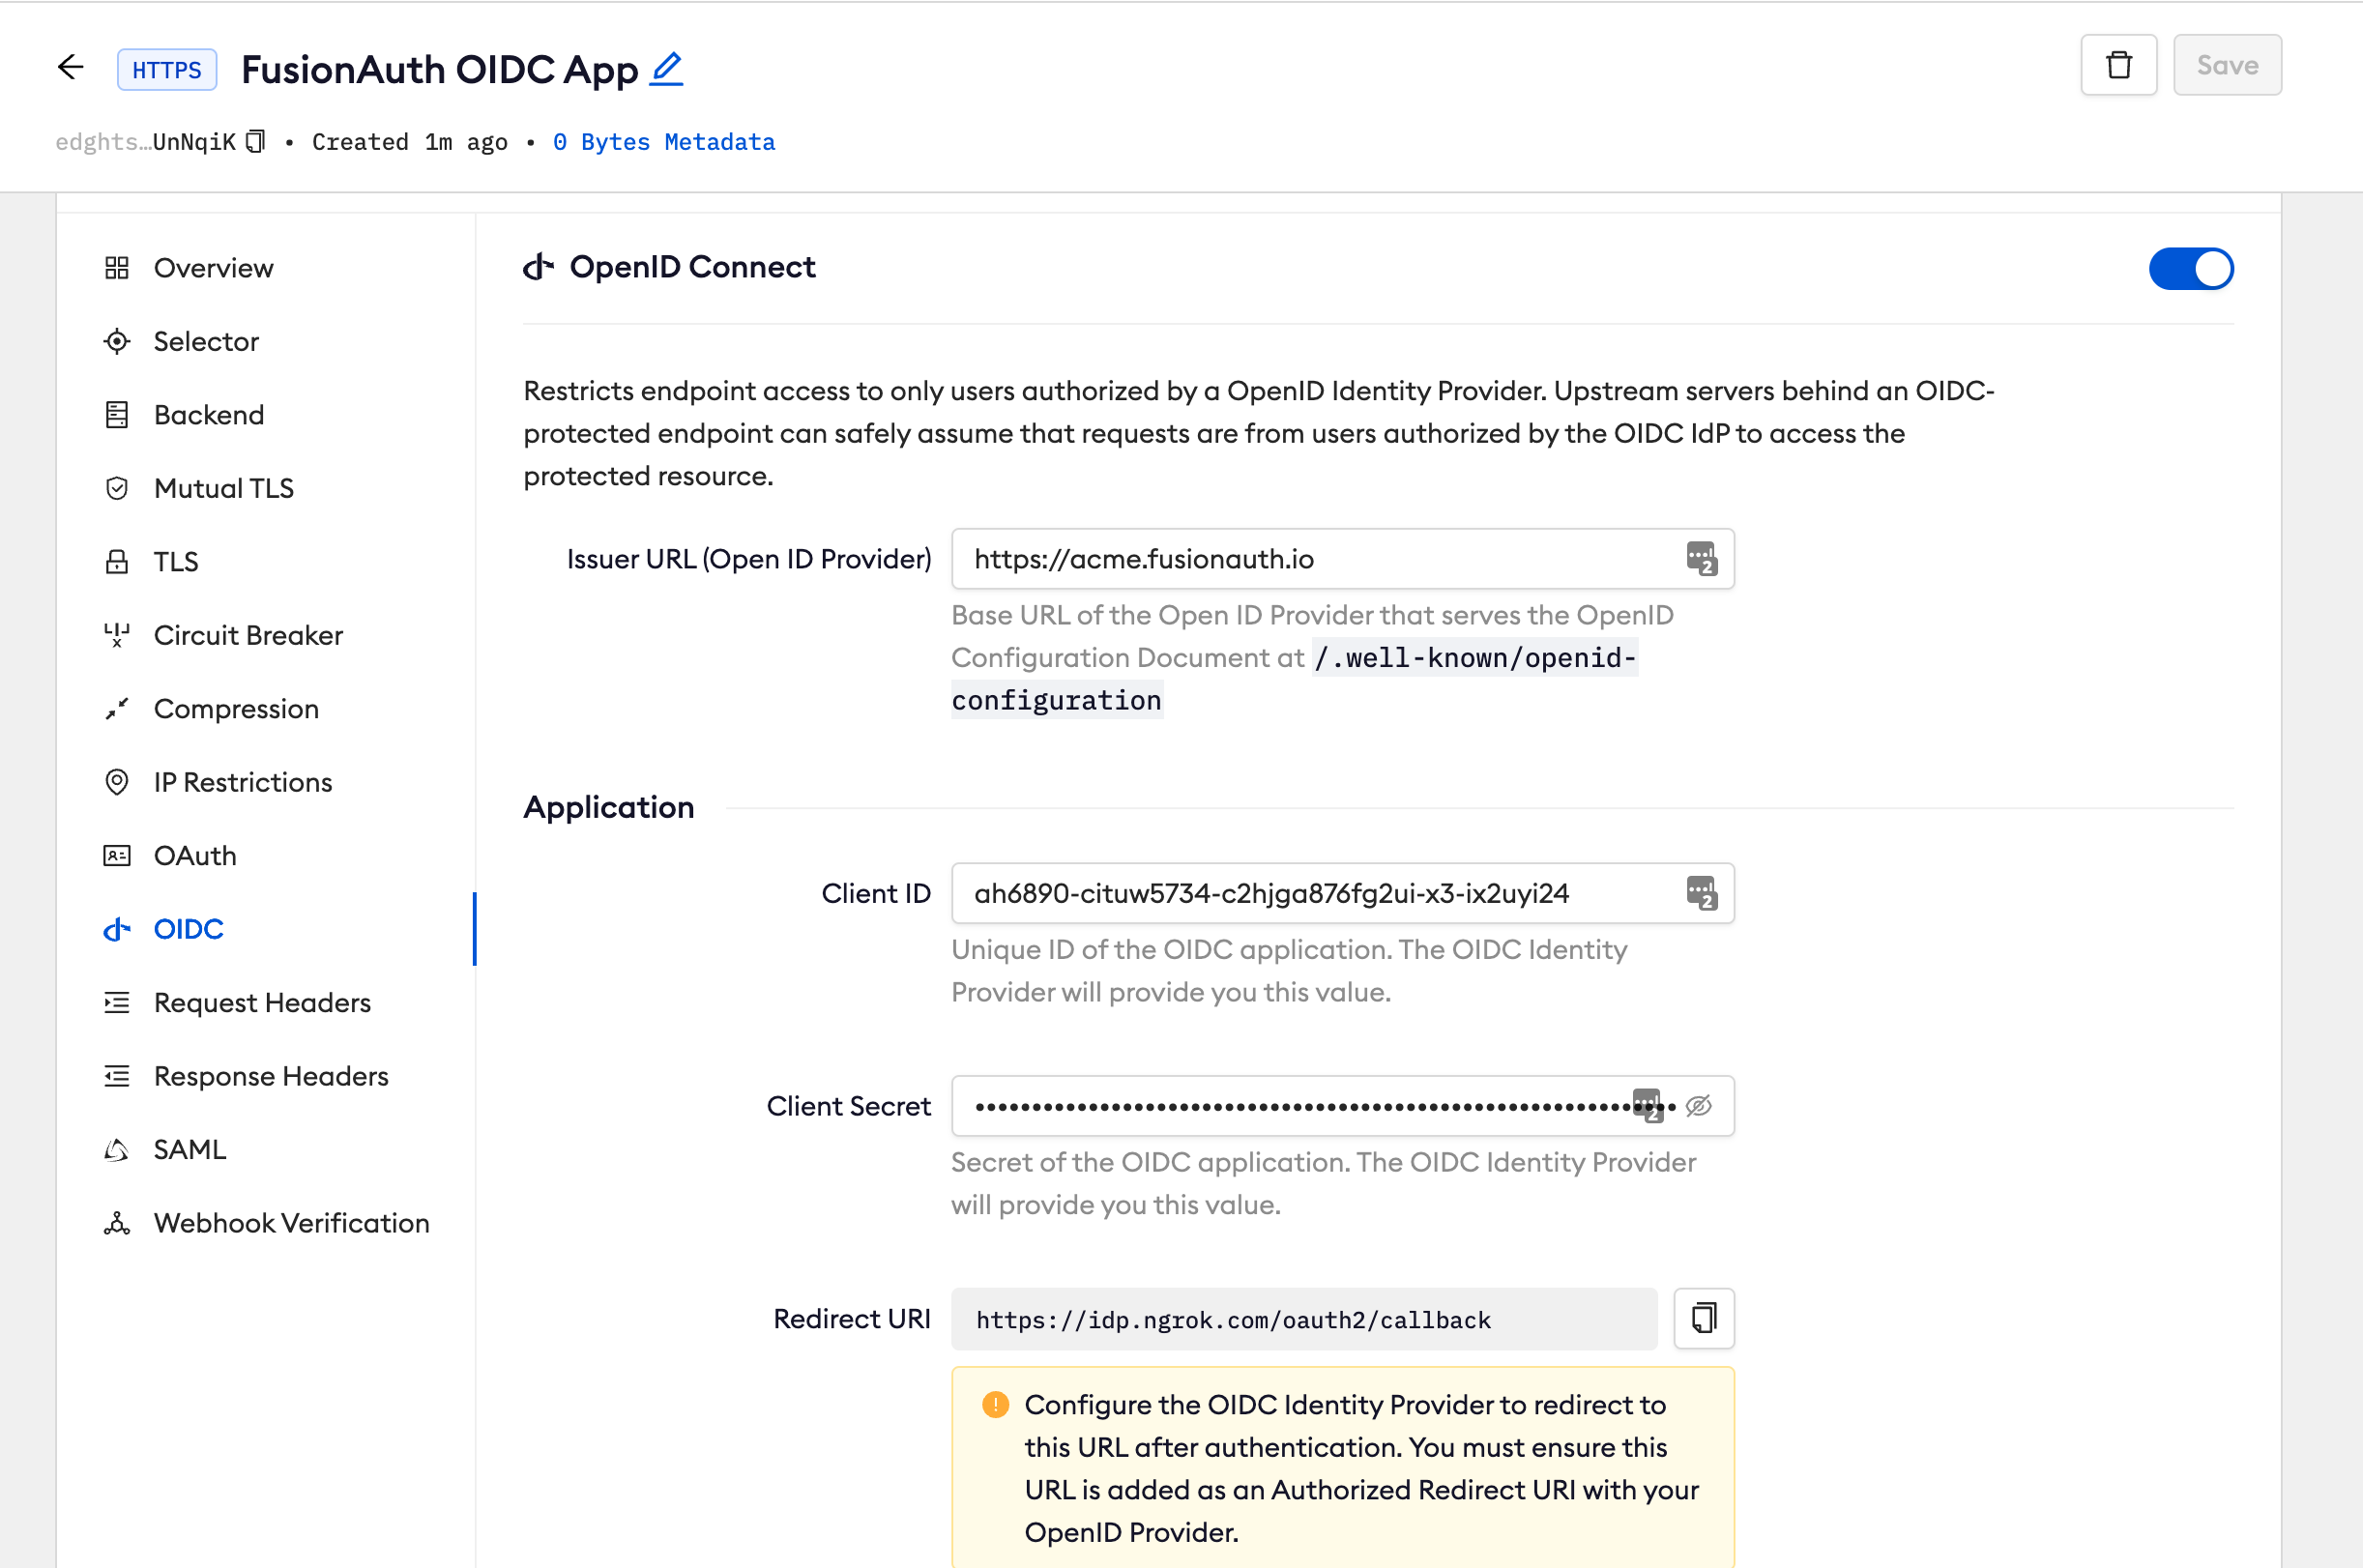Open the 0 Bytes Metadata link
Viewport: 2363px width, 1568px height.
click(x=665, y=141)
